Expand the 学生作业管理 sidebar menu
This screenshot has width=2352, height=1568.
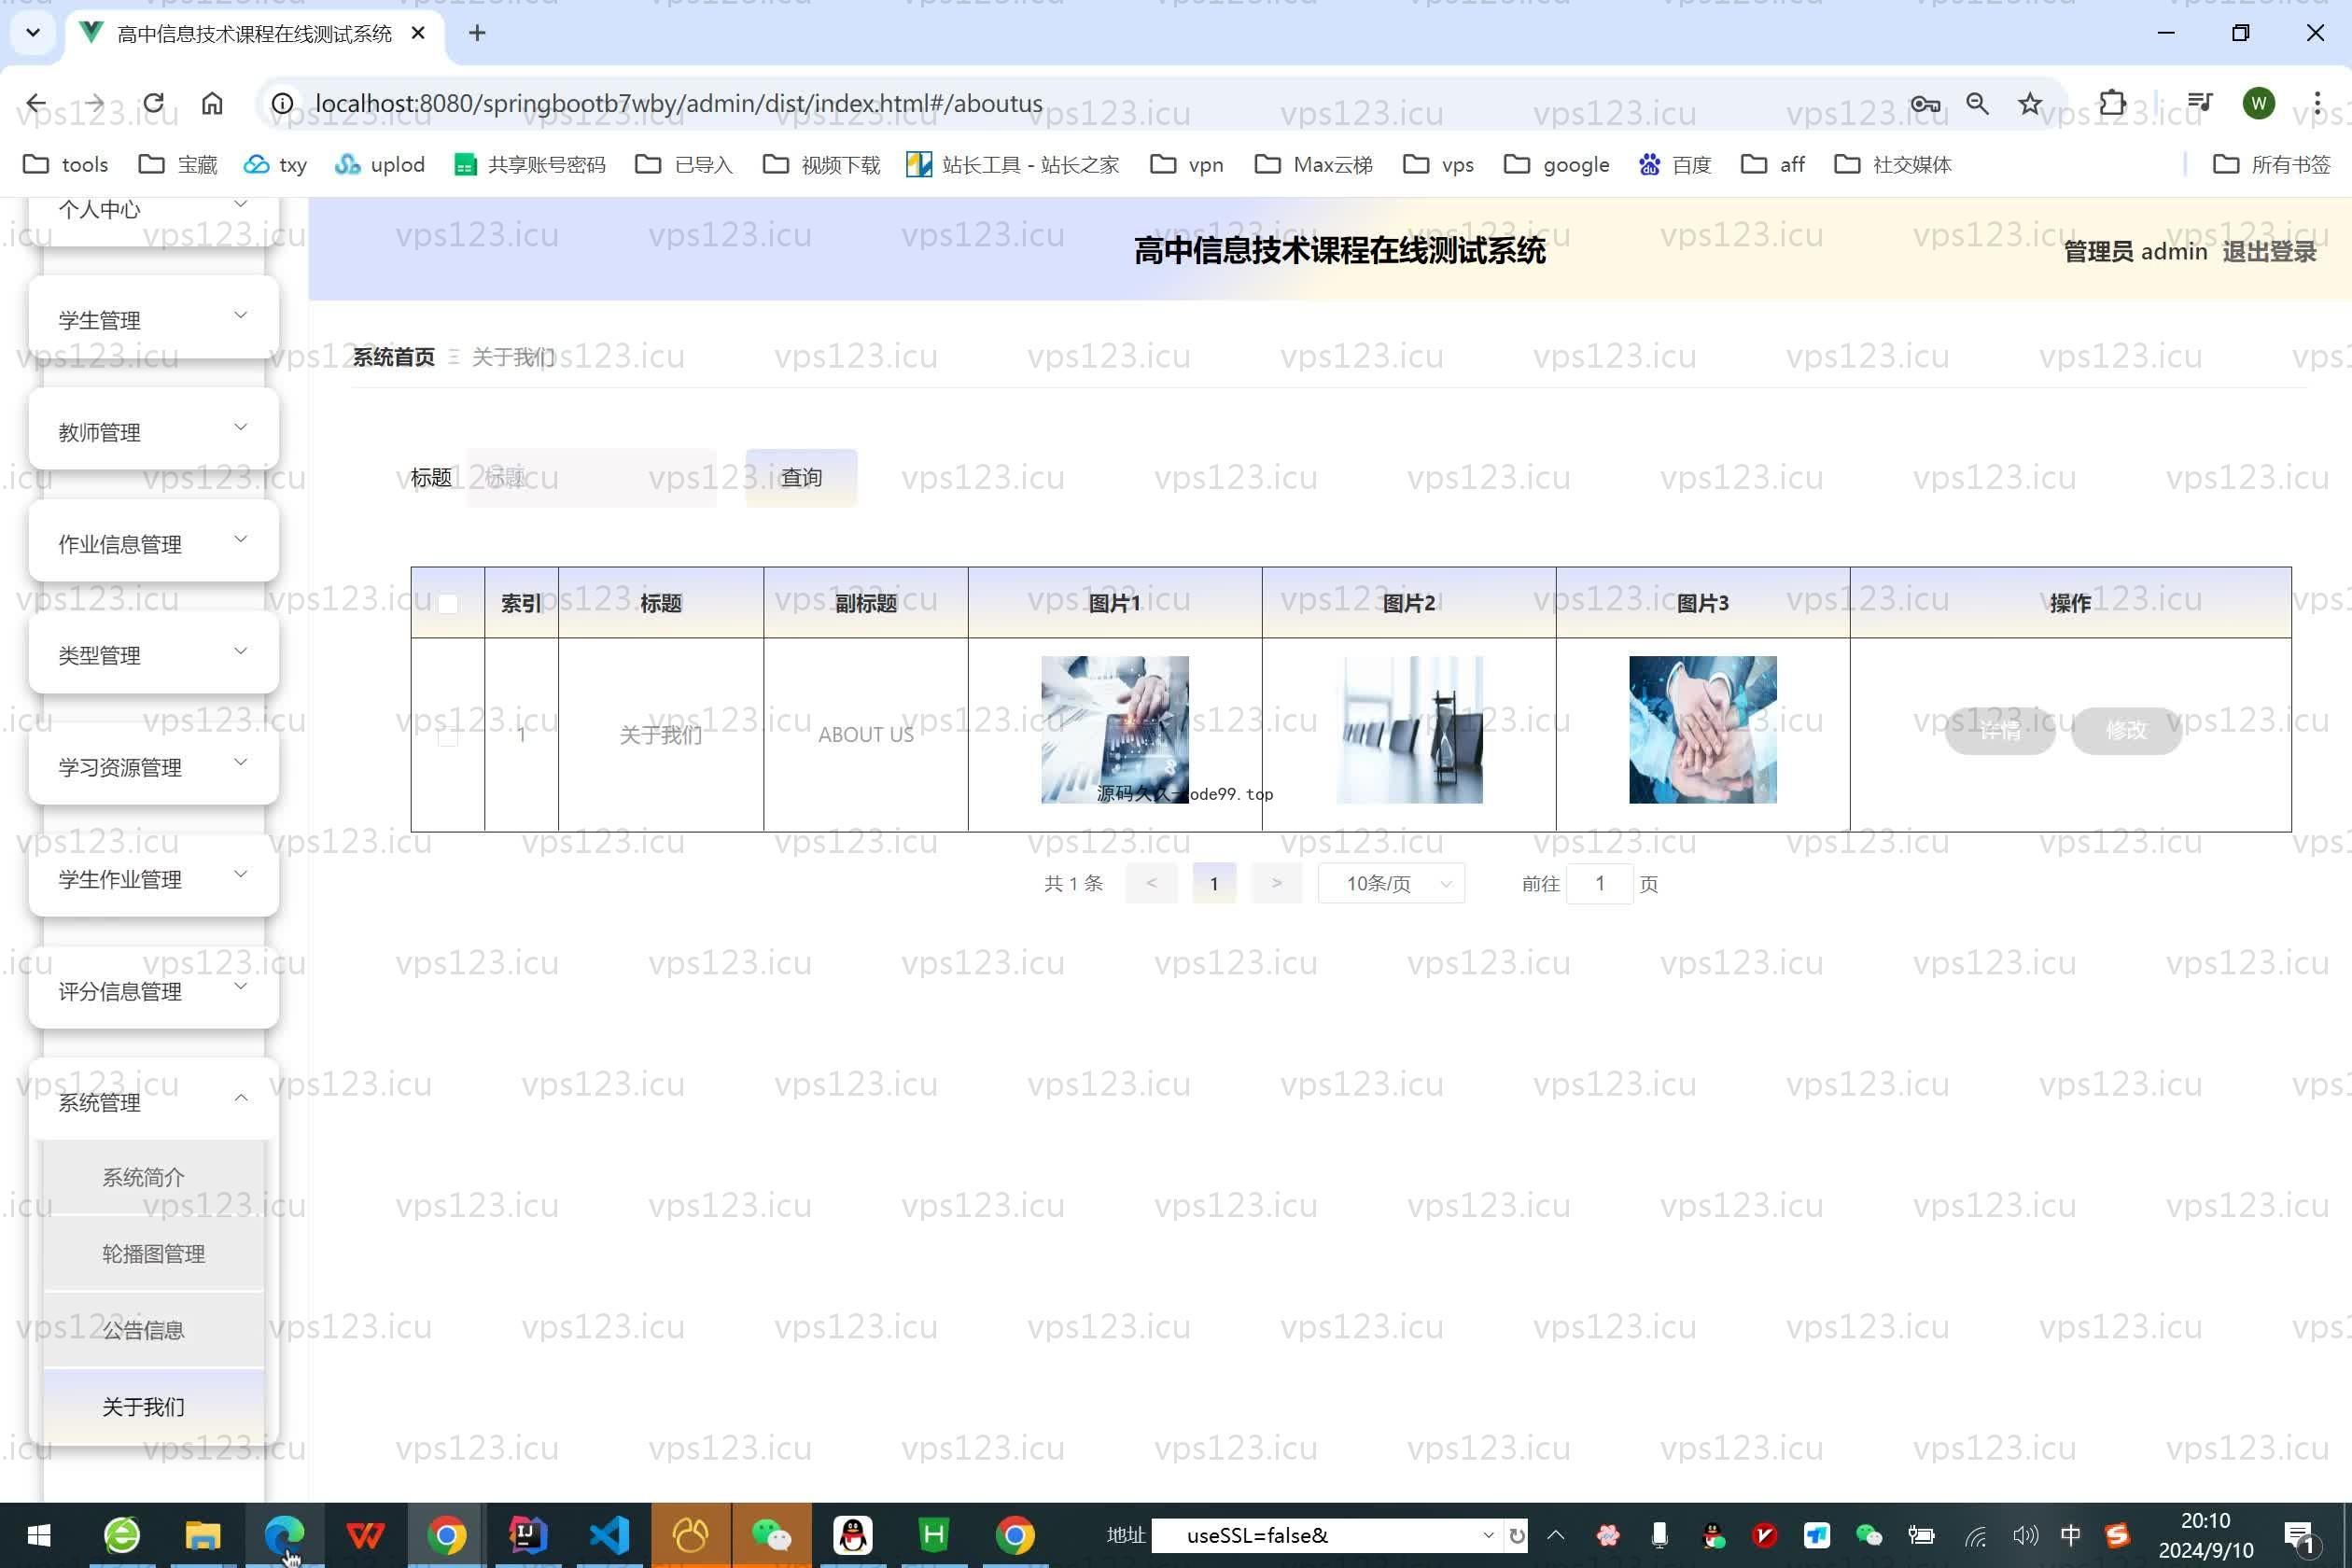tap(153, 878)
